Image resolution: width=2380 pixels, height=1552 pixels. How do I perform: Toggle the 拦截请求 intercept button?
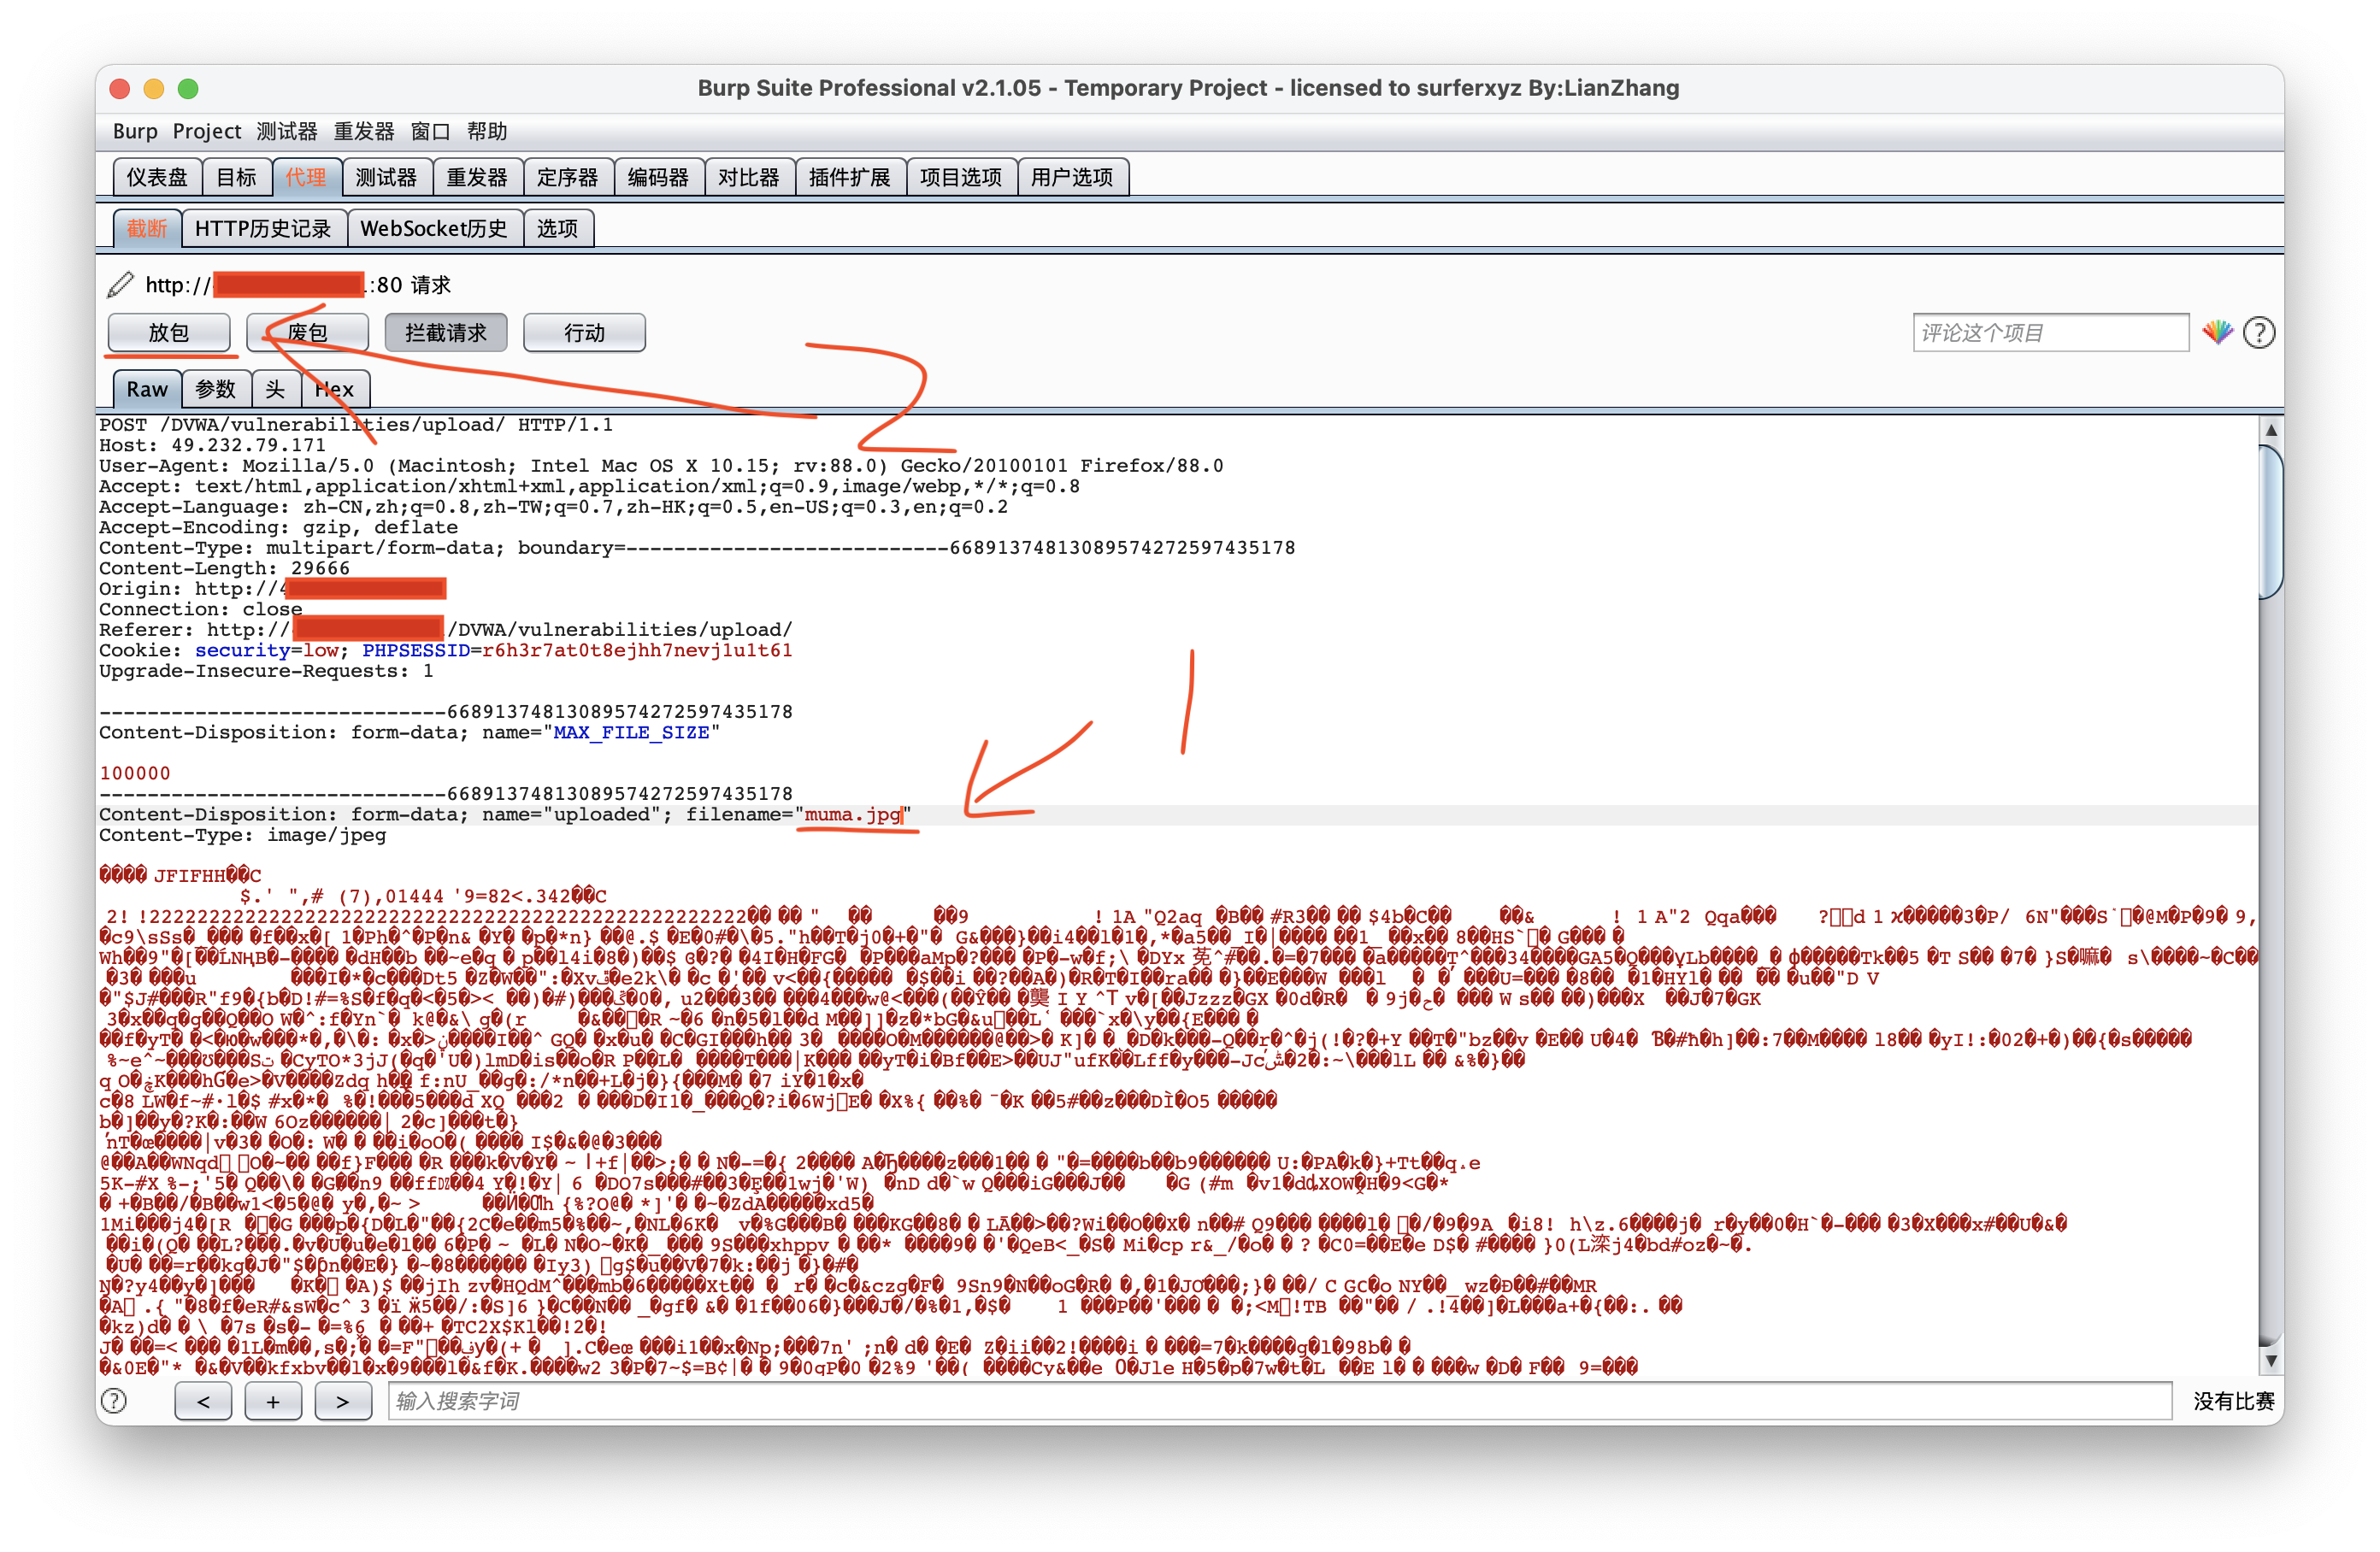point(446,333)
